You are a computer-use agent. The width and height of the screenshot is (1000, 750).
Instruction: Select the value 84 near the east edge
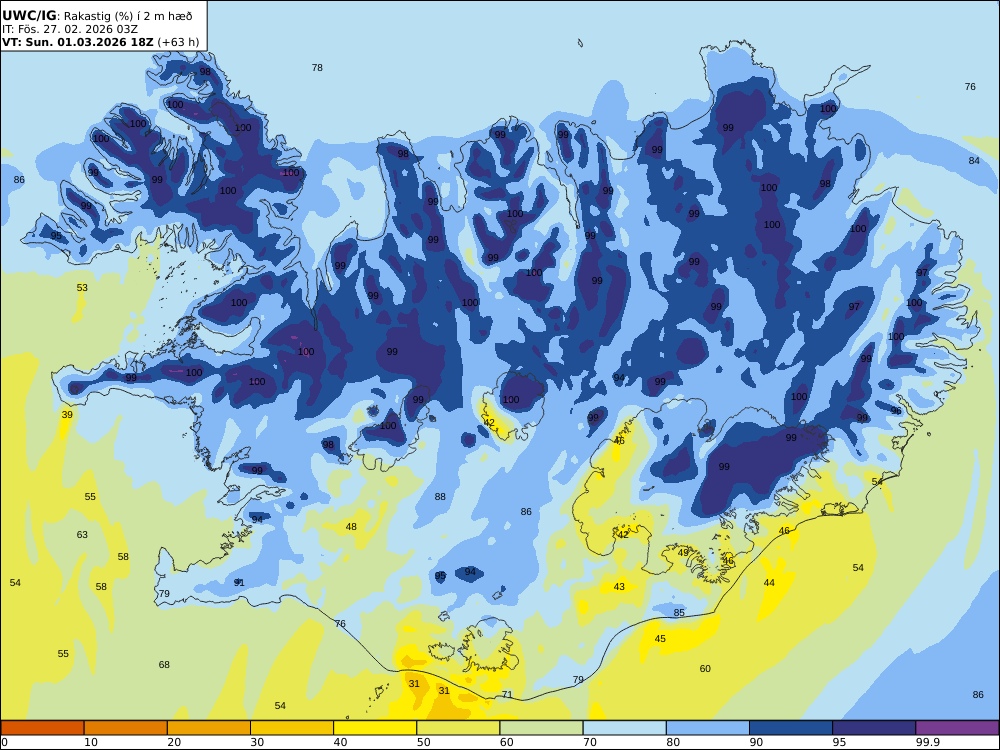pyautogui.click(x=974, y=161)
